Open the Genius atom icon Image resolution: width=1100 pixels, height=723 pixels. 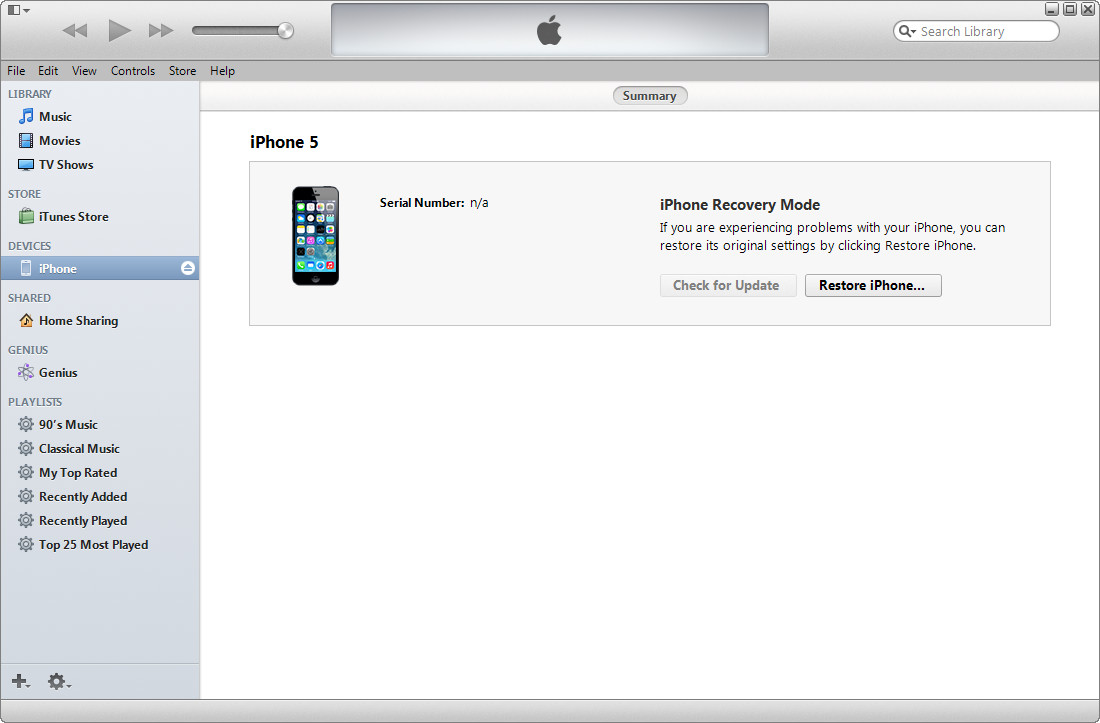click(26, 372)
